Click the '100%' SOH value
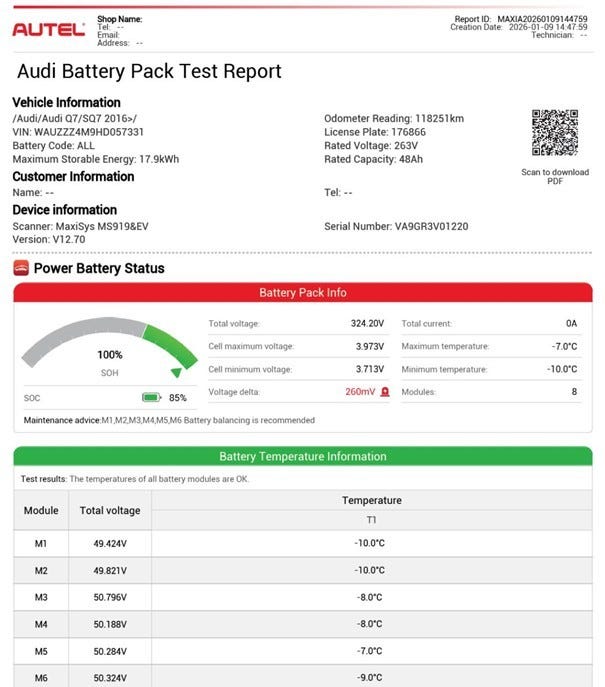Screen dimensions: 605x687 [110, 355]
